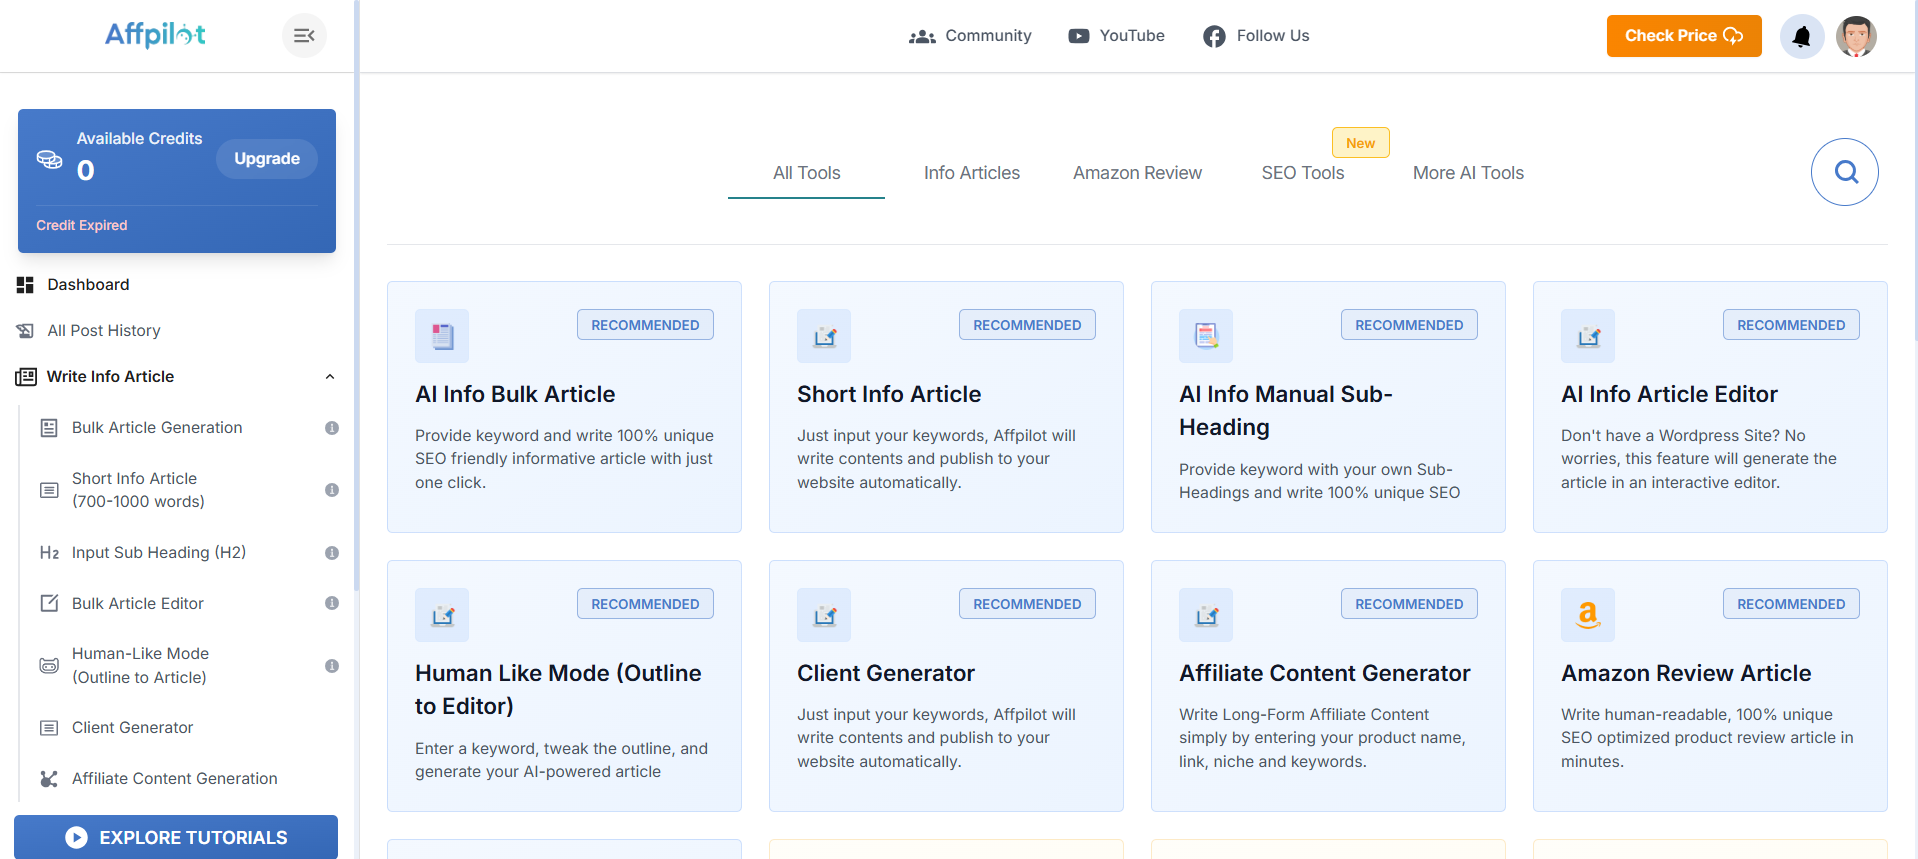Click the Affpilot logo
The image size is (1918, 859).
coord(155,35)
